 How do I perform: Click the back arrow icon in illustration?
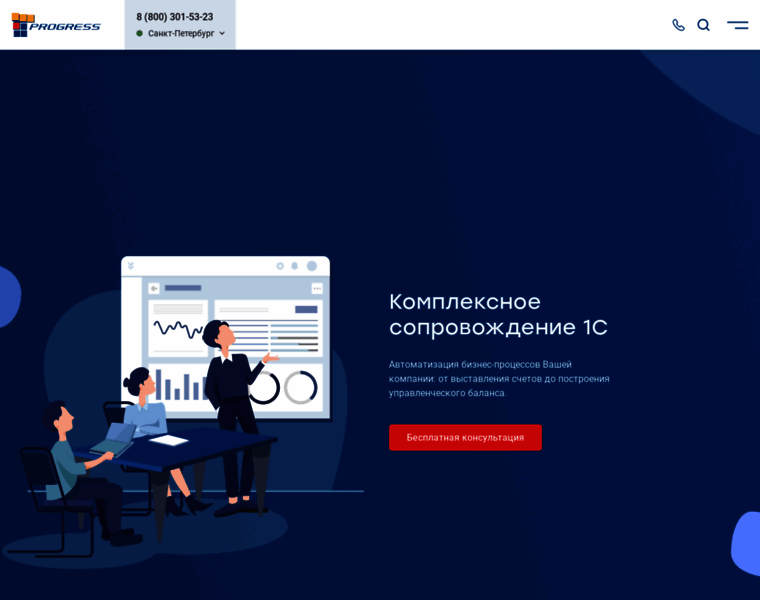154,288
